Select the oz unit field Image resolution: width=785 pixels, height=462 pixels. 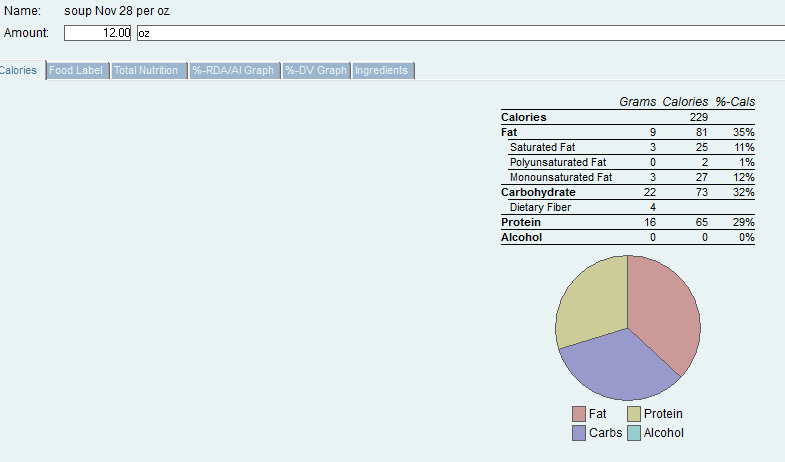coord(460,33)
